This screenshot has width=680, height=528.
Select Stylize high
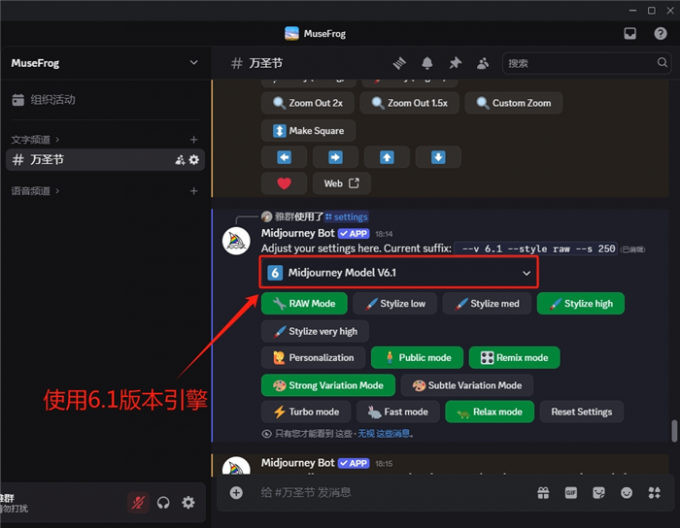tap(581, 303)
